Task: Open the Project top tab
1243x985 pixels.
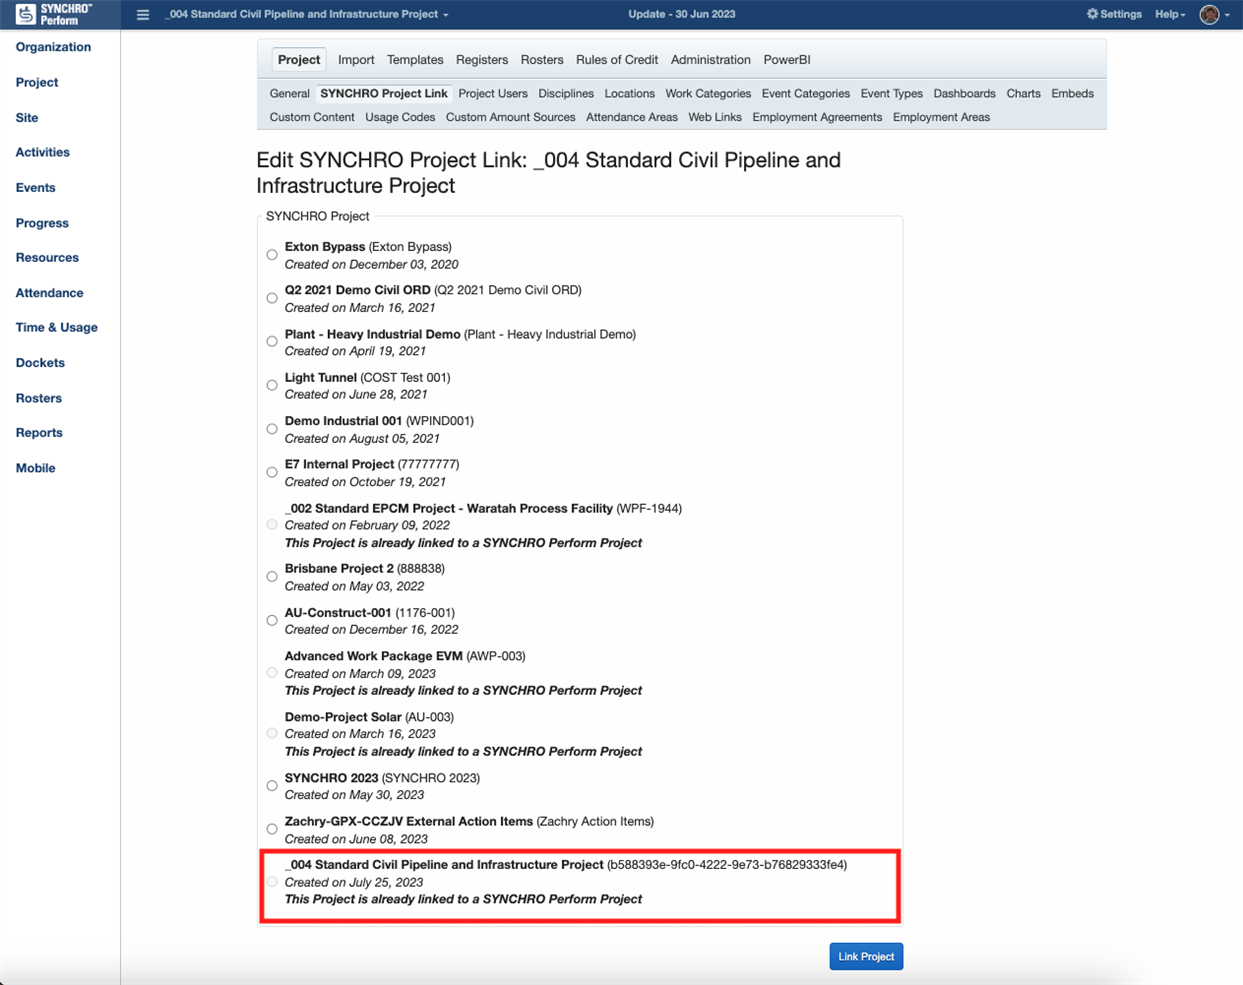Action: 299,60
